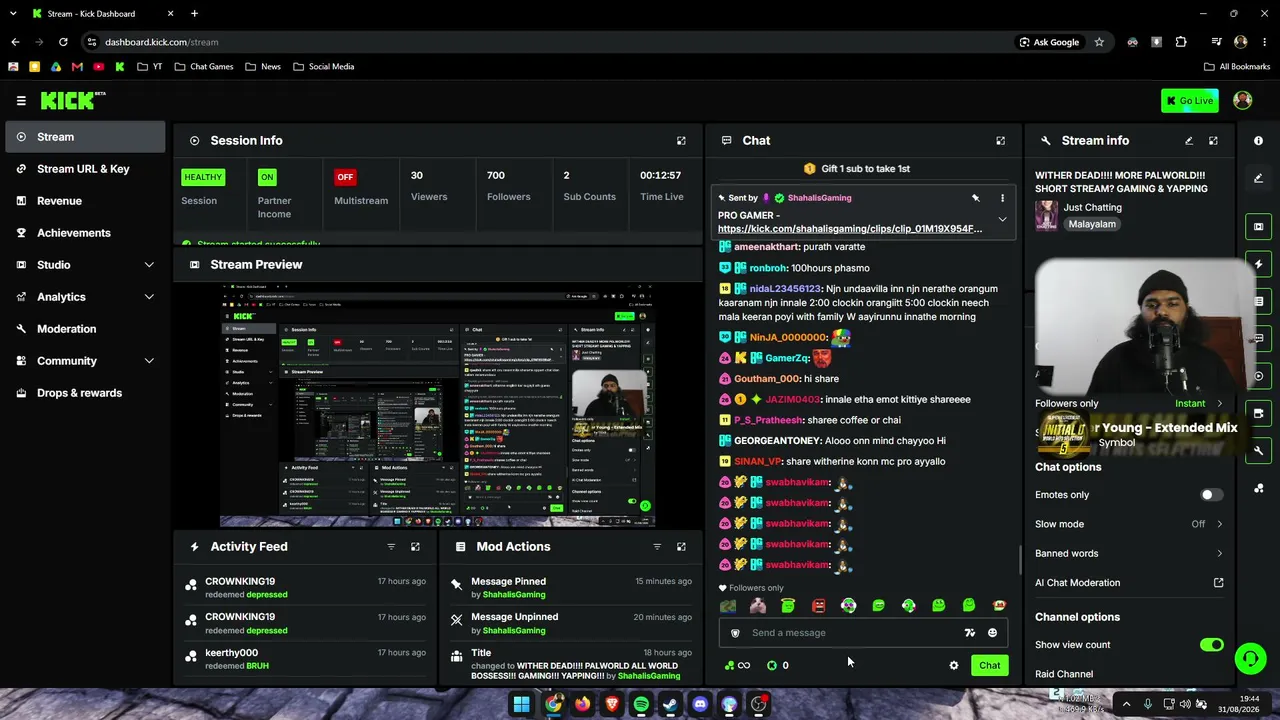Go to the Revenue page
The image size is (1280, 720).
(86, 201)
